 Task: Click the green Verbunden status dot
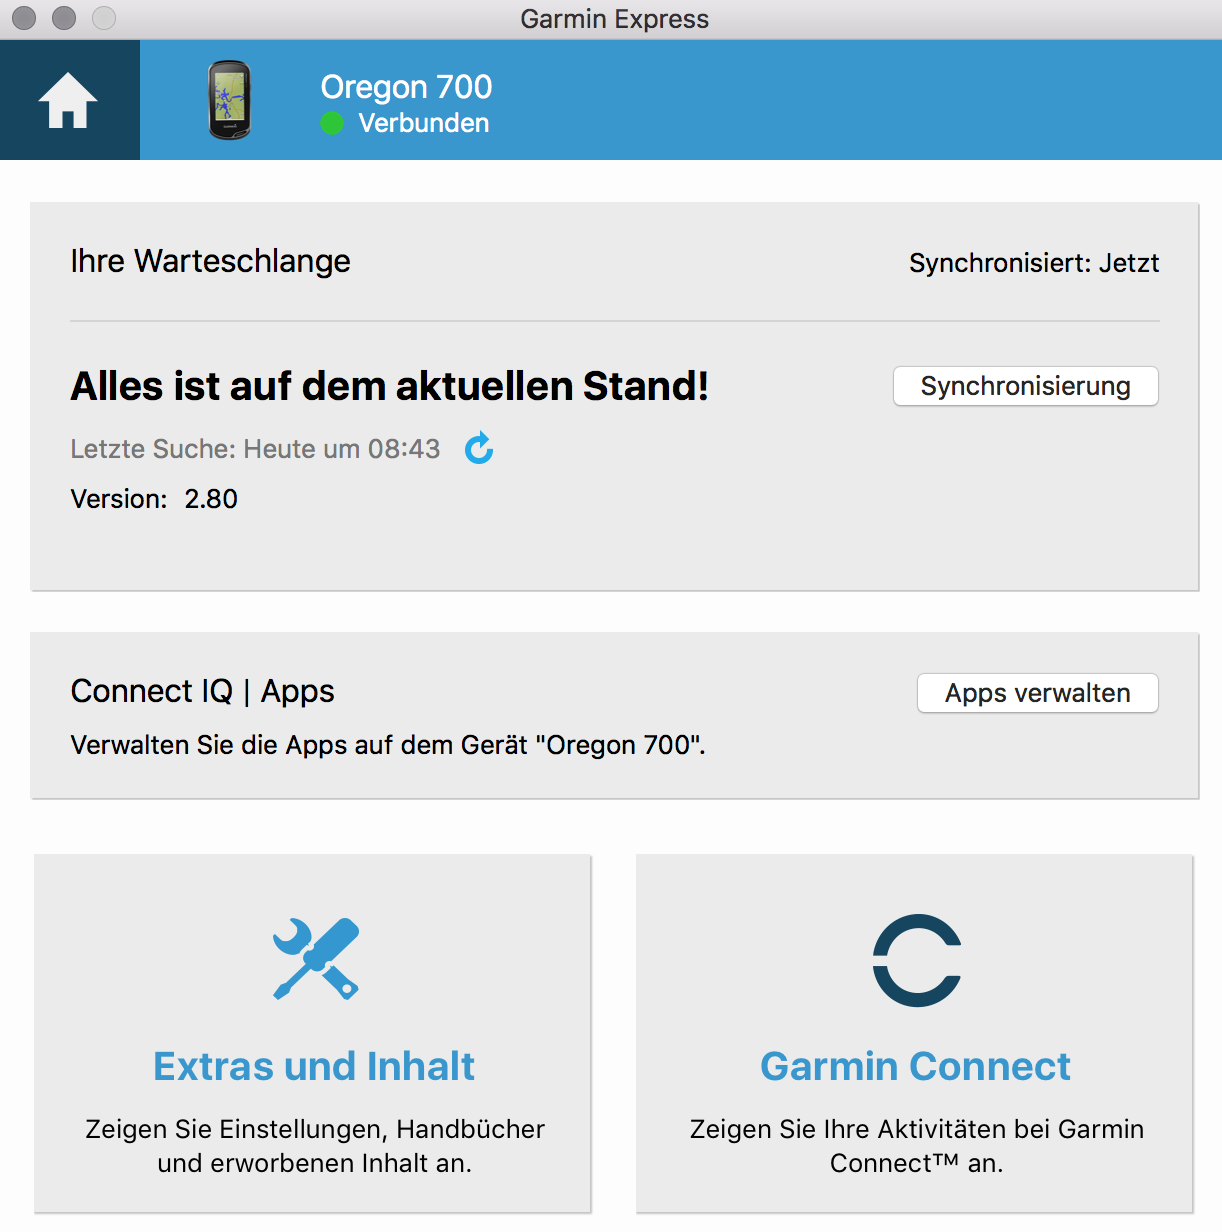pos(332,123)
